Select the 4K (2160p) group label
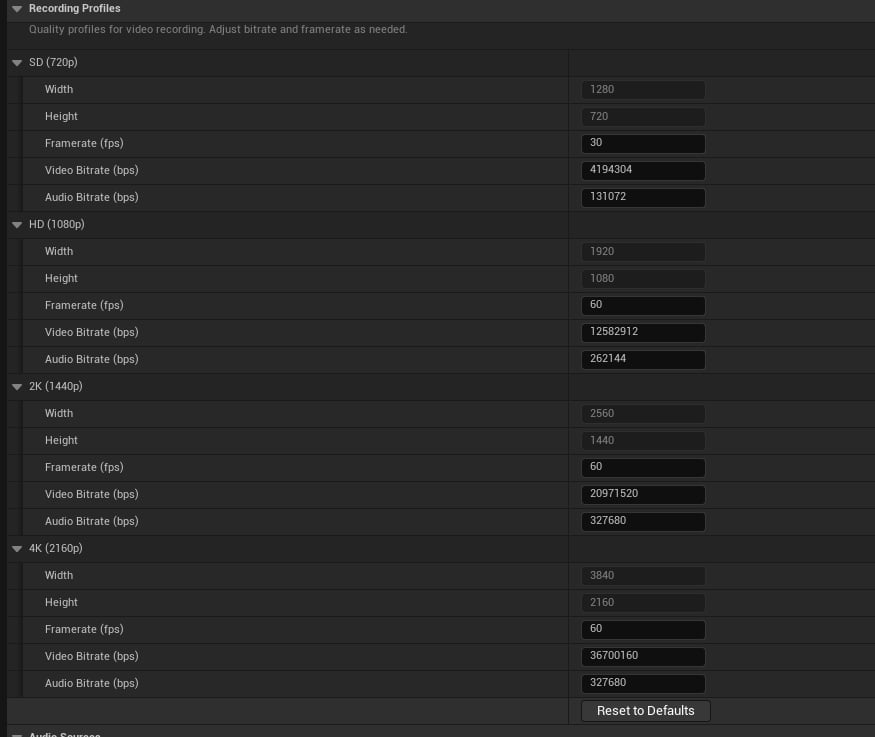The width and height of the screenshot is (875, 737). 56,548
